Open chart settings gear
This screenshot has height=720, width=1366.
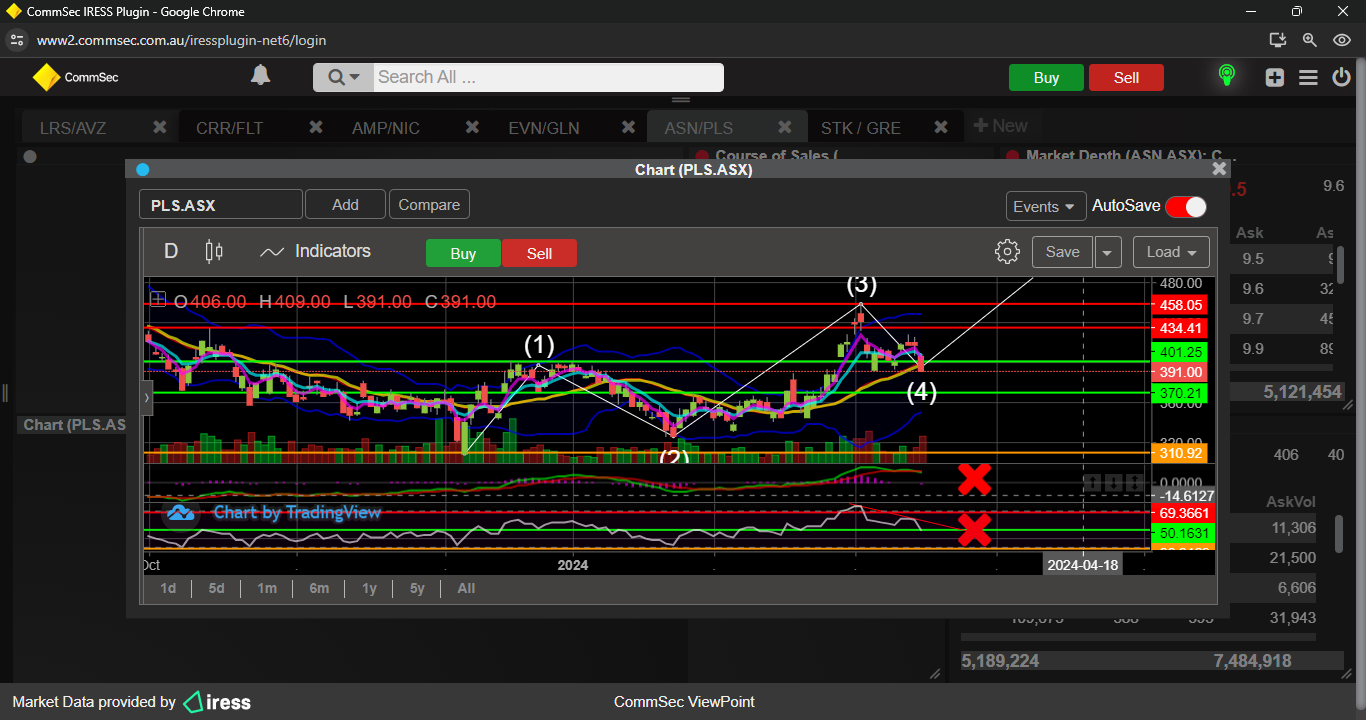pyautogui.click(x=1007, y=252)
